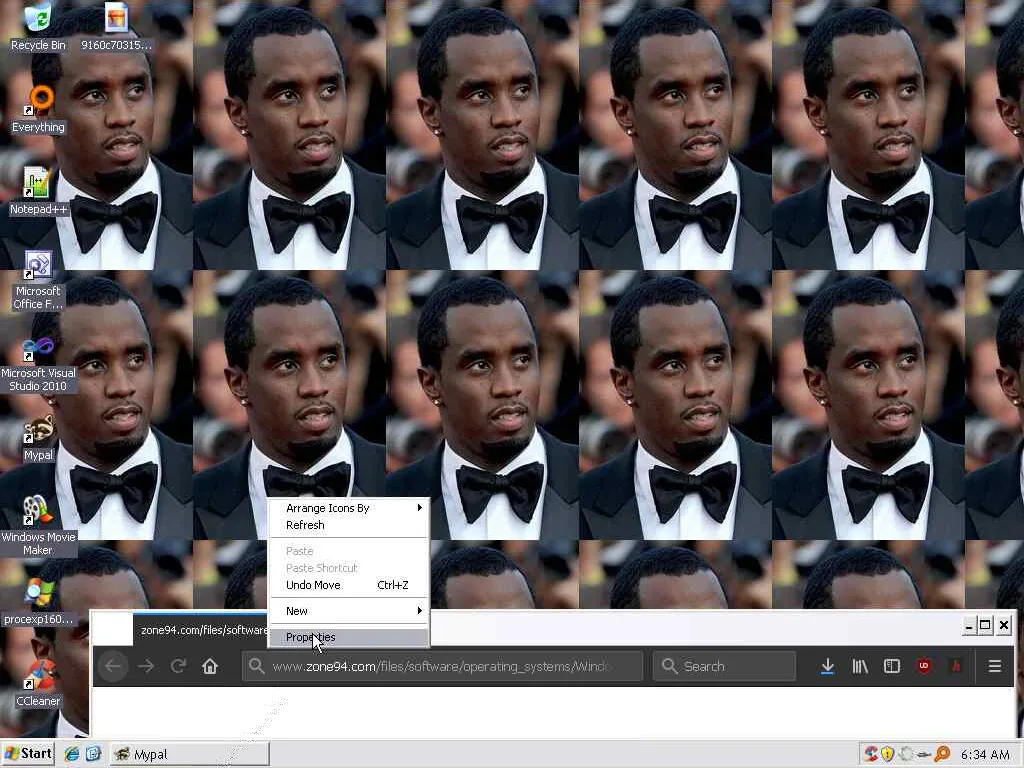Click the address bar showing www.zone94.com
Viewport: 1024px width, 768px height.
coord(442,666)
